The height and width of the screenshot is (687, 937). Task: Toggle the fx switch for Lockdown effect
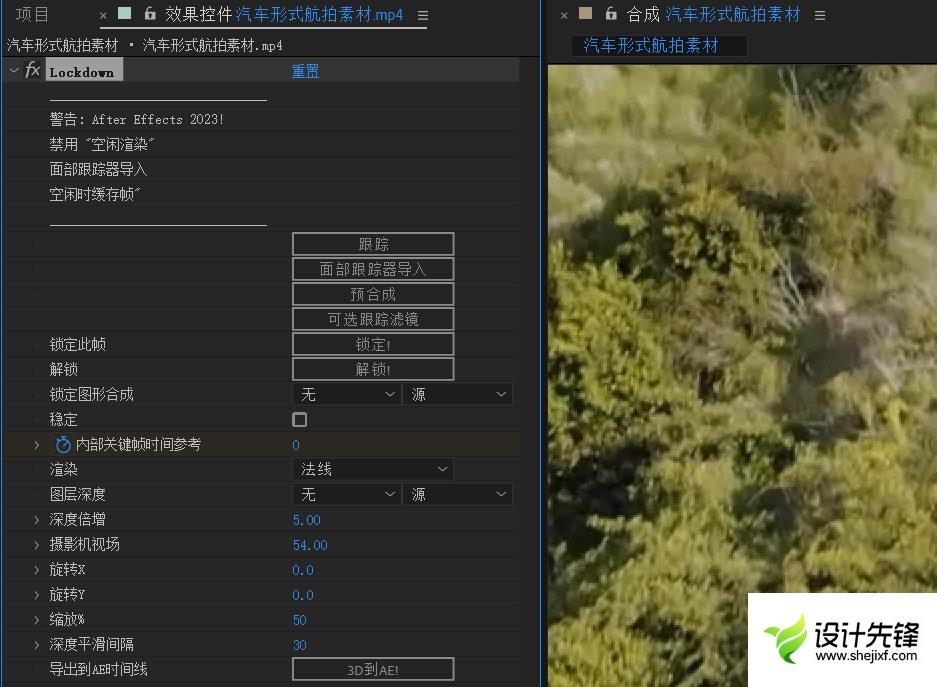click(x=33, y=70)
